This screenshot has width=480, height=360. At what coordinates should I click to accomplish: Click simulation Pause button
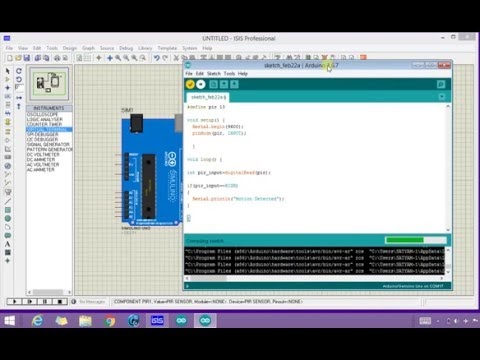45,302
